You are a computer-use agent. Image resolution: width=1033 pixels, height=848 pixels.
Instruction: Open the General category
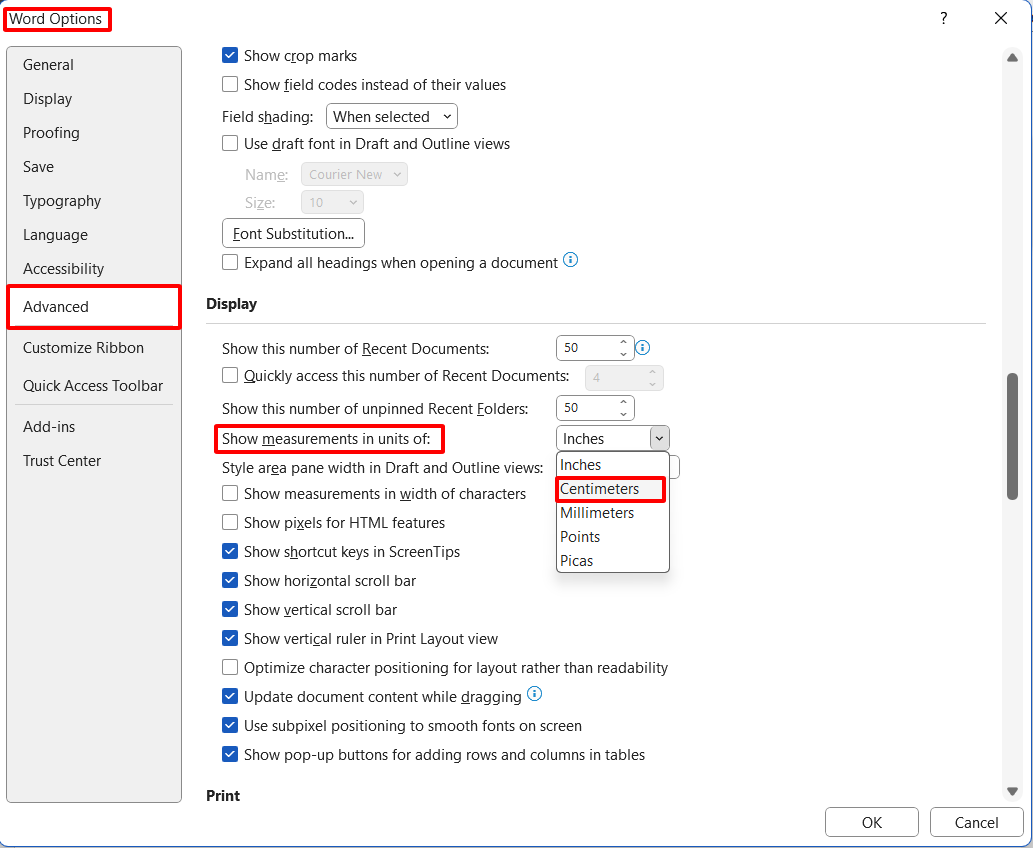tap(94, 65)
